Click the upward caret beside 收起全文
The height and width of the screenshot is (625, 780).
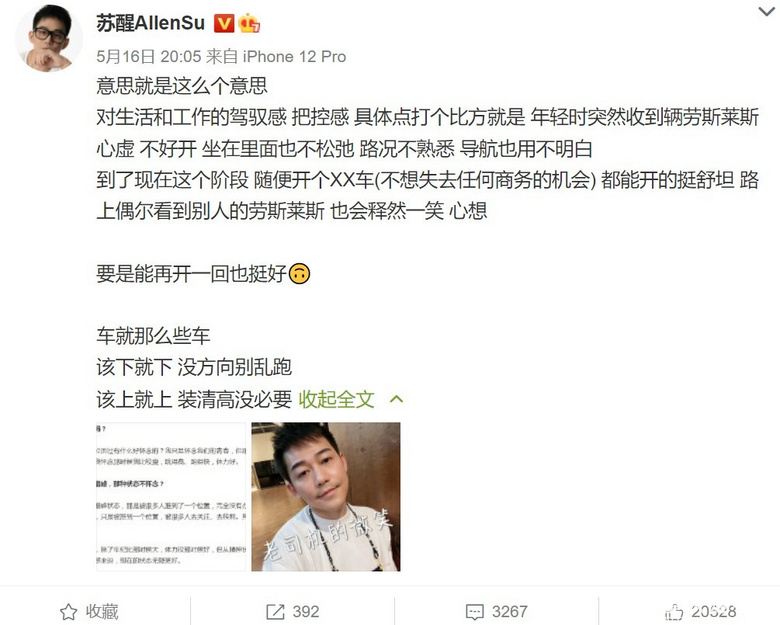[x=396, y=399]
